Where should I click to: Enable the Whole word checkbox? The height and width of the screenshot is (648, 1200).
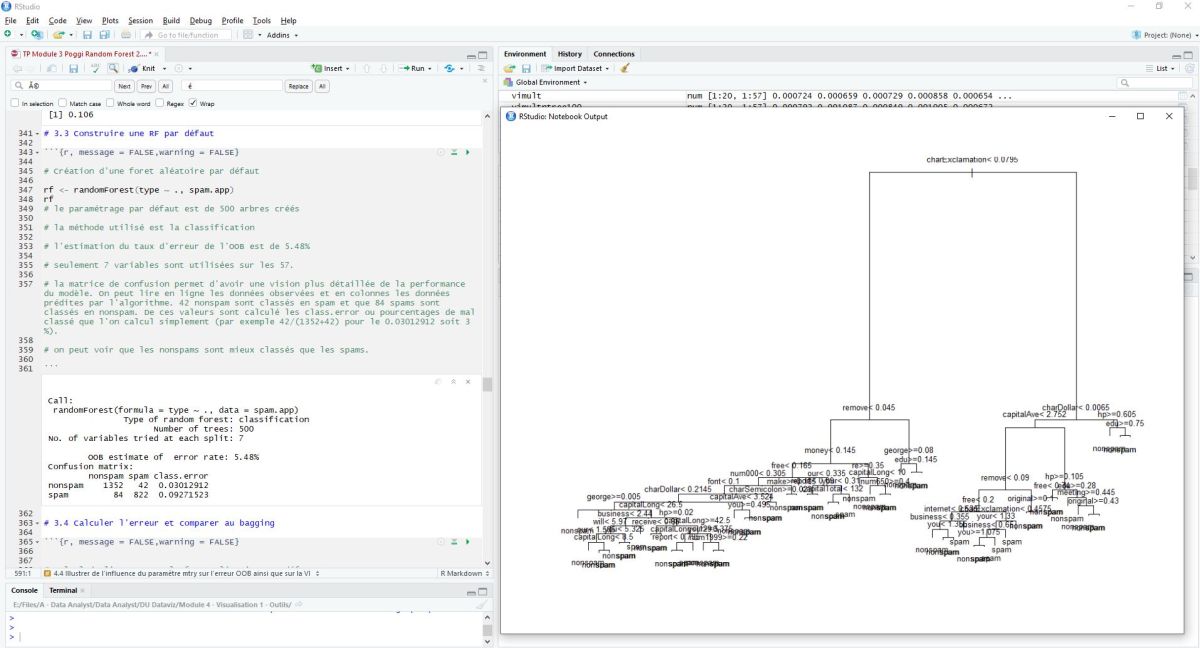pyautogui.click(x=110, y=103)
